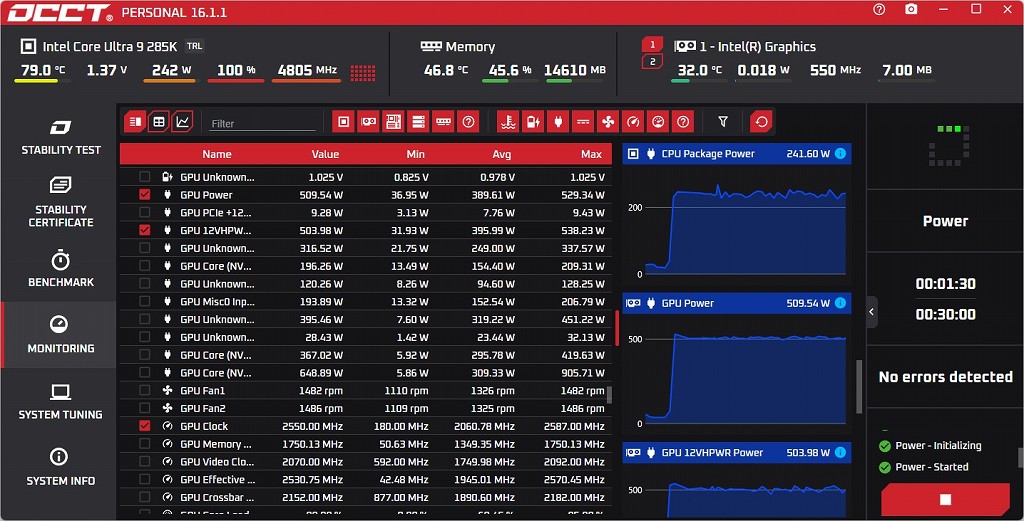The width and height of the screenshot is (1024, 521).
Task: Toggle the CPU sensor category filter
Action: coord(344,121)
